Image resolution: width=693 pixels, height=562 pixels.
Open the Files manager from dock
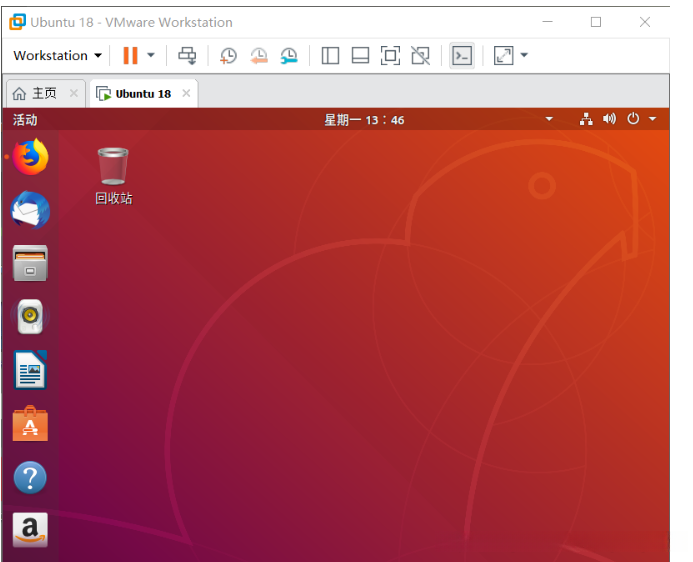coord(30,263)
